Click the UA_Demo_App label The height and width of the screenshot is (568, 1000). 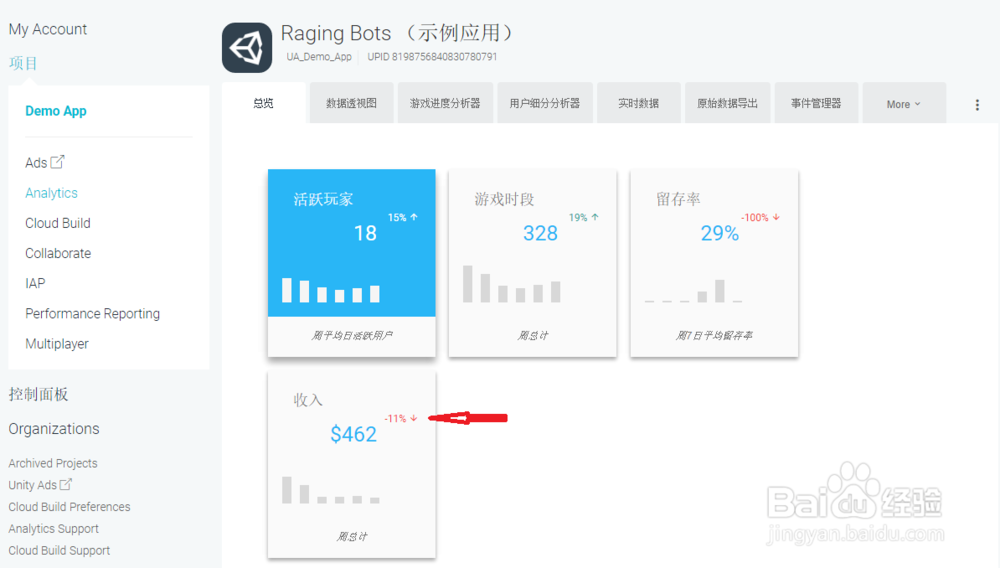point(319,57)
